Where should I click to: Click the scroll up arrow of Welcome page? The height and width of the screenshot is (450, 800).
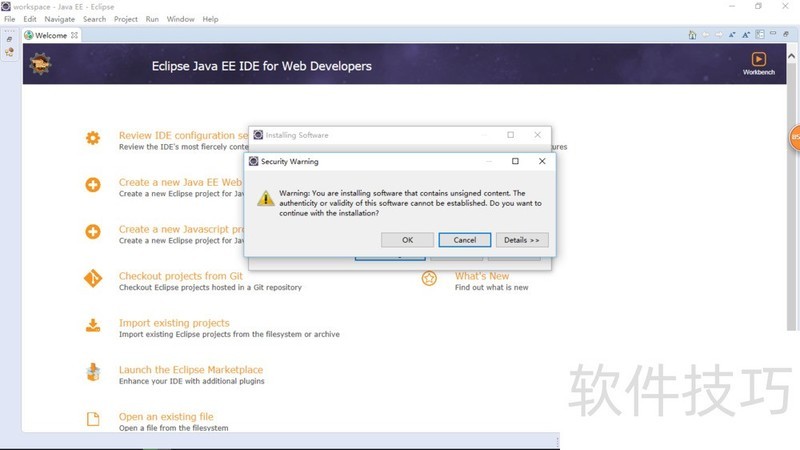pyautogui.click(x=791, y=56)
